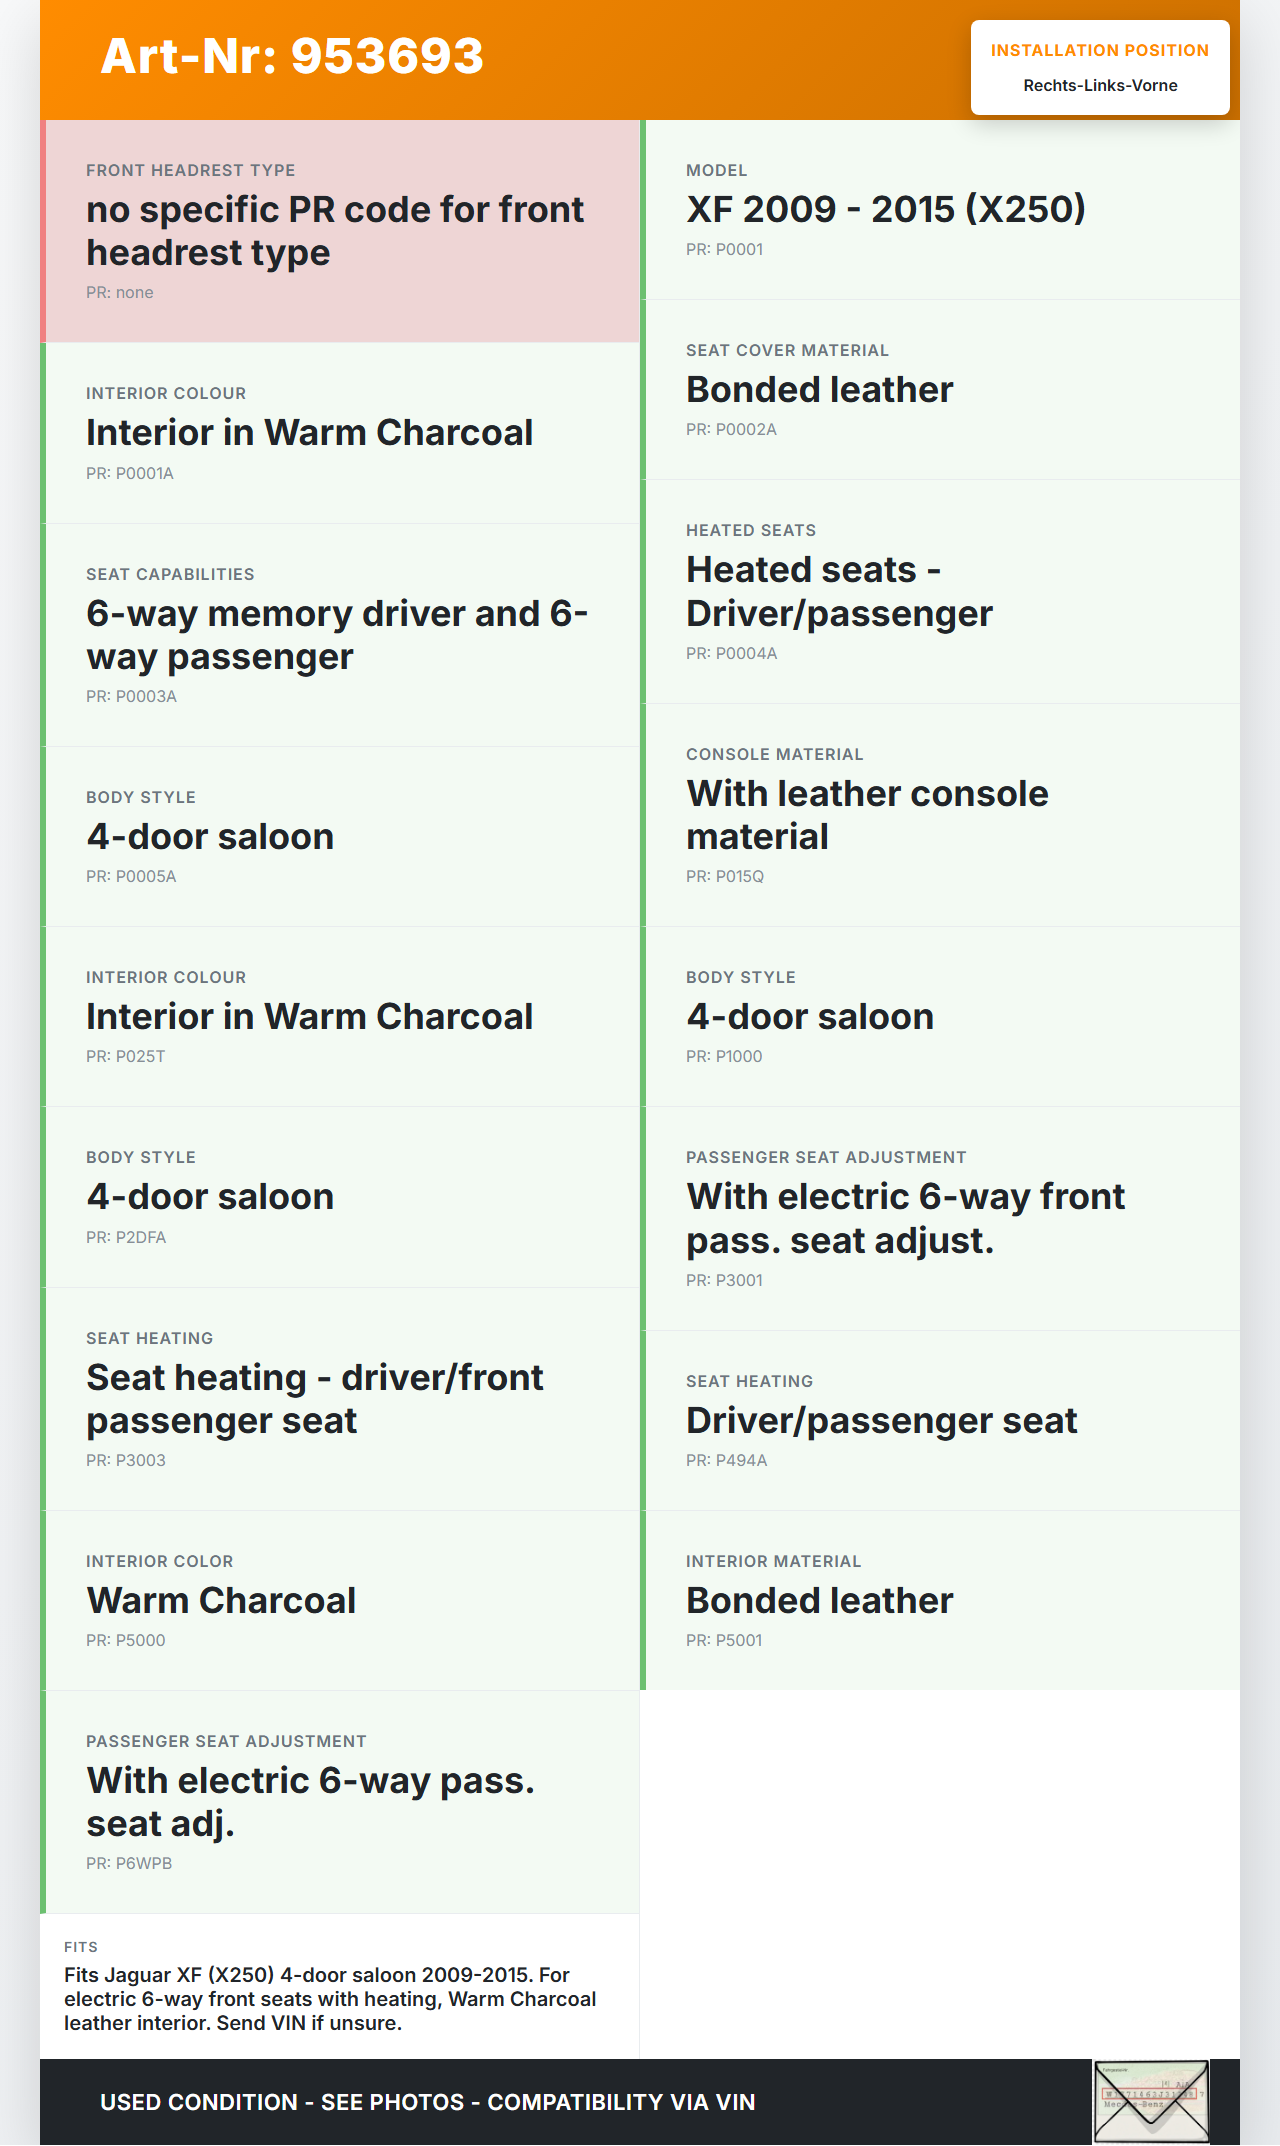Select the Warm Charcoal P5000 card

pos(340,1600)
